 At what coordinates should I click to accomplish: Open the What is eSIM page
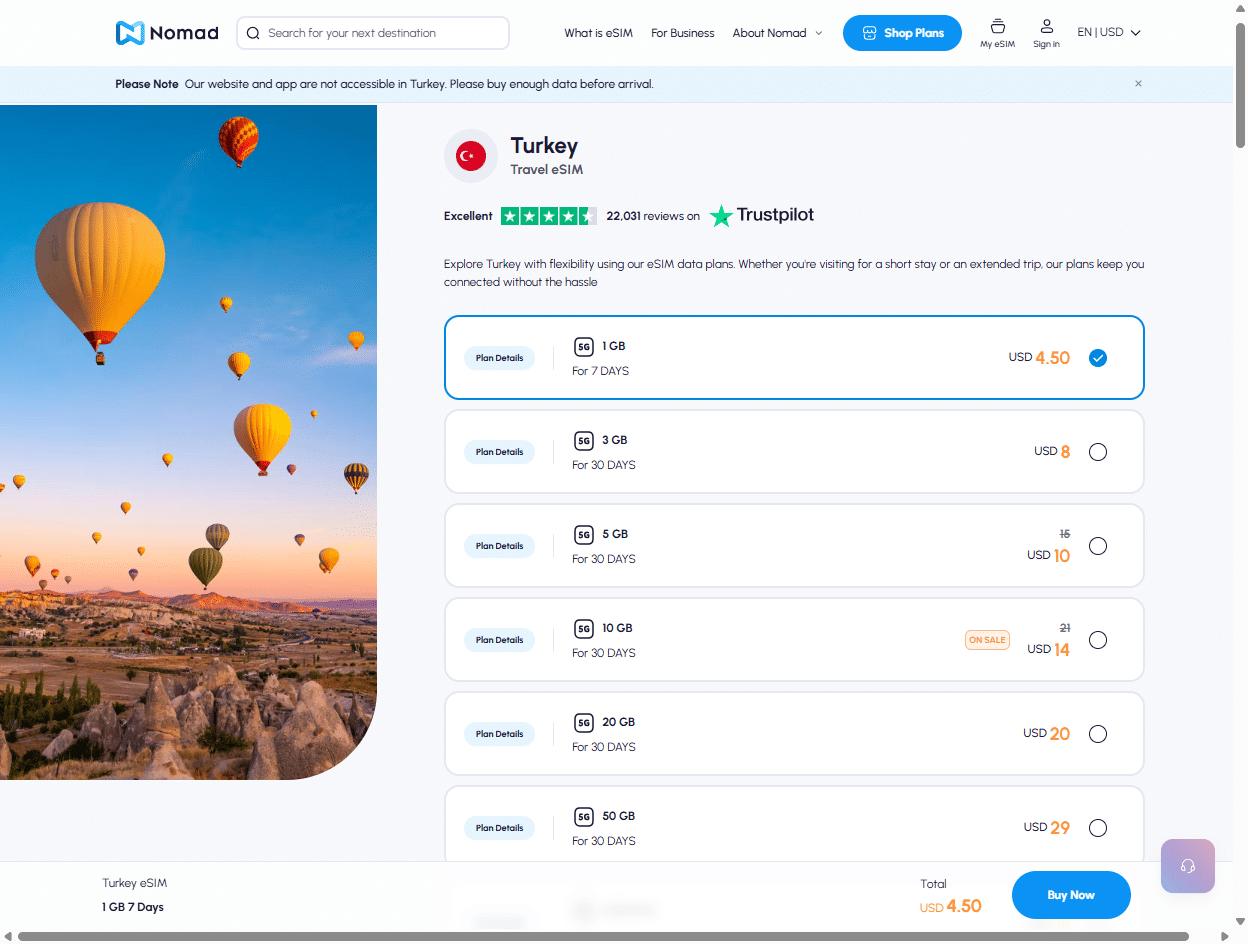tap(598, 33)
